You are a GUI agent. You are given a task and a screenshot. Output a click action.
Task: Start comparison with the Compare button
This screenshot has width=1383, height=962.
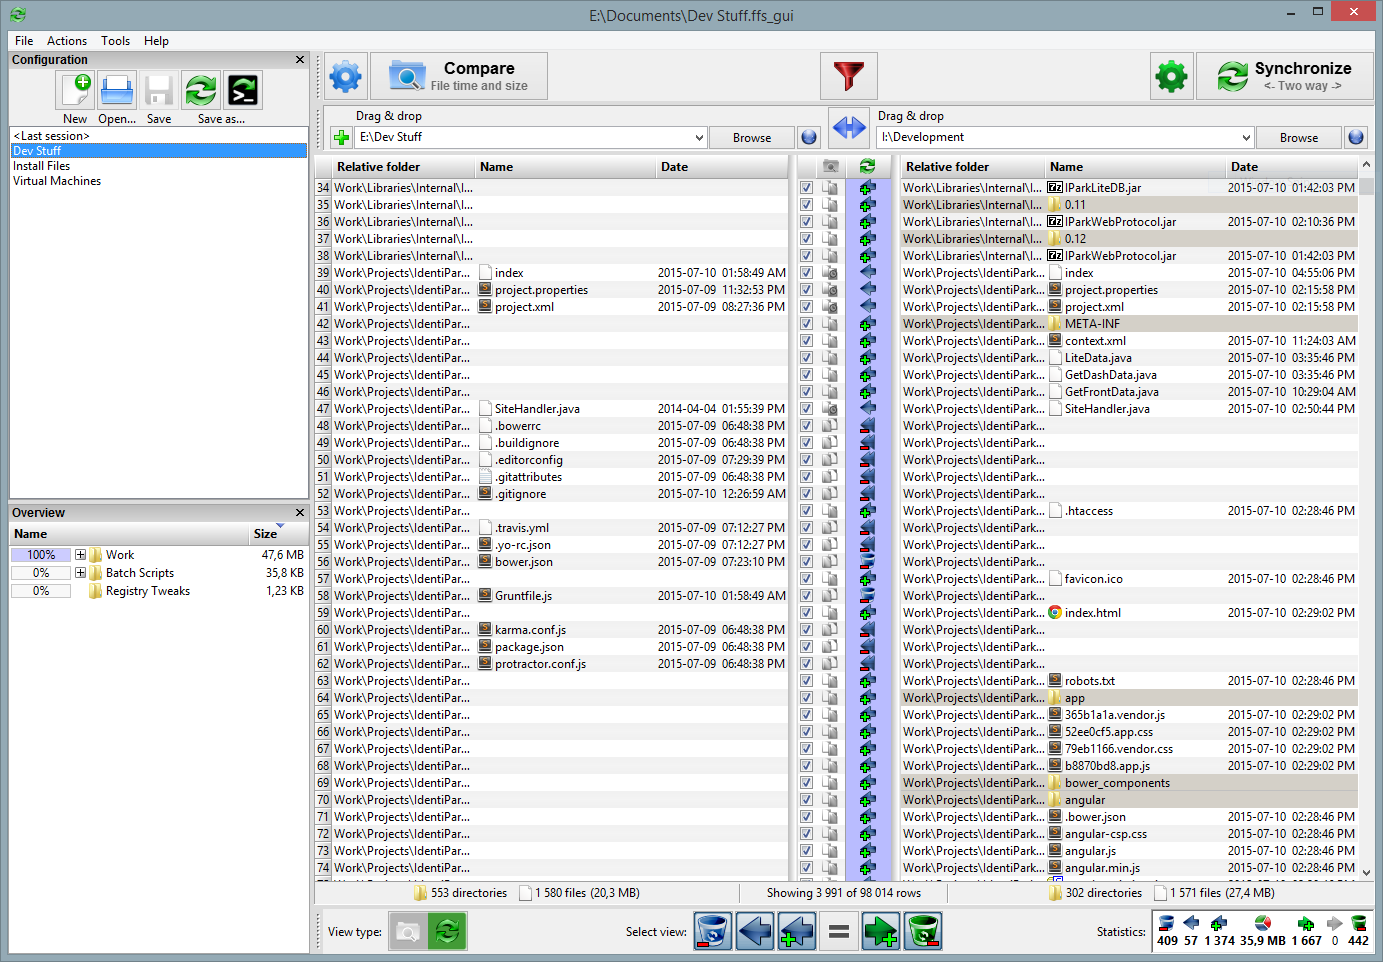[x=459, y=76]
